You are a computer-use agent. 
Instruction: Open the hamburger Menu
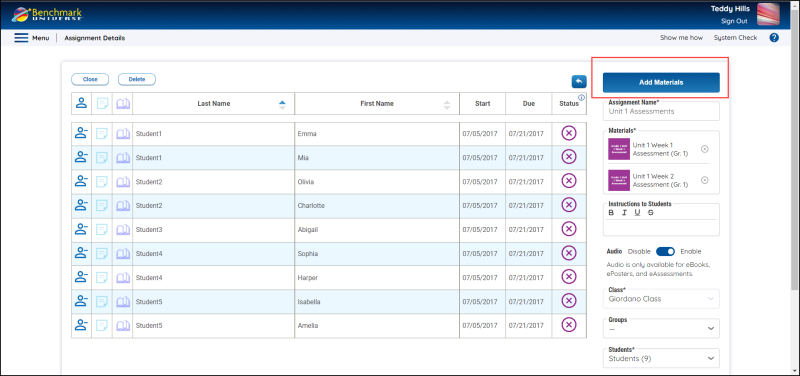point(32,38)
